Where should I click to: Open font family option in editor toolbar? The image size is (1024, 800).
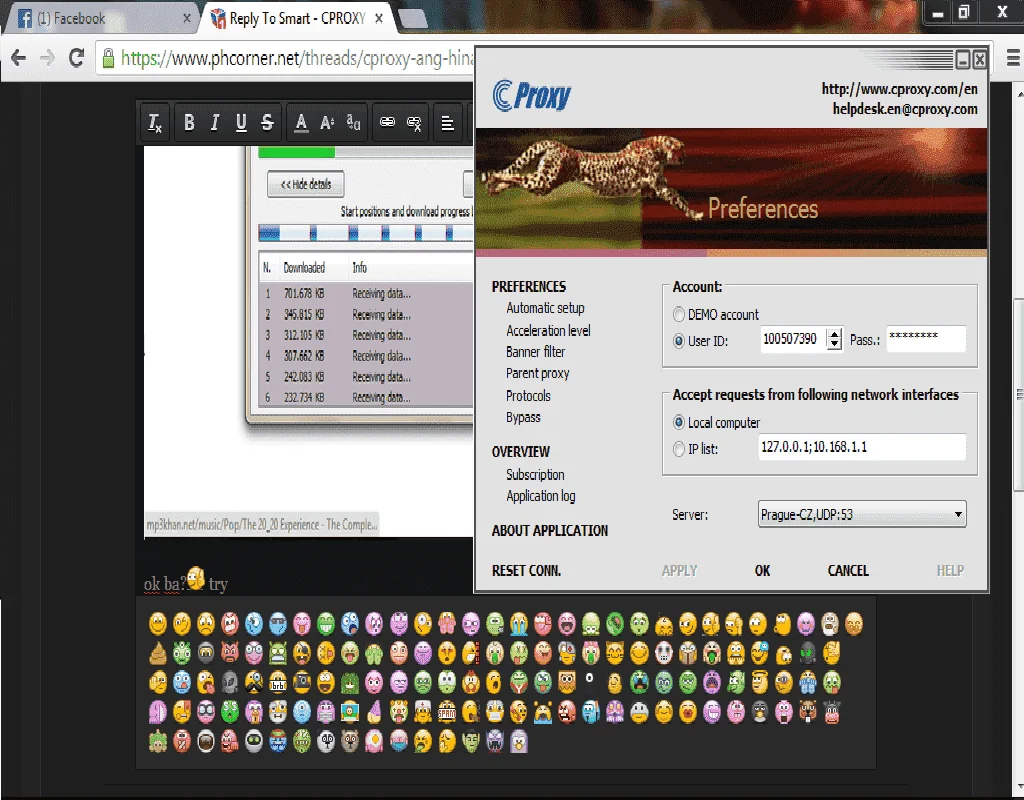[x=353, y=122]
